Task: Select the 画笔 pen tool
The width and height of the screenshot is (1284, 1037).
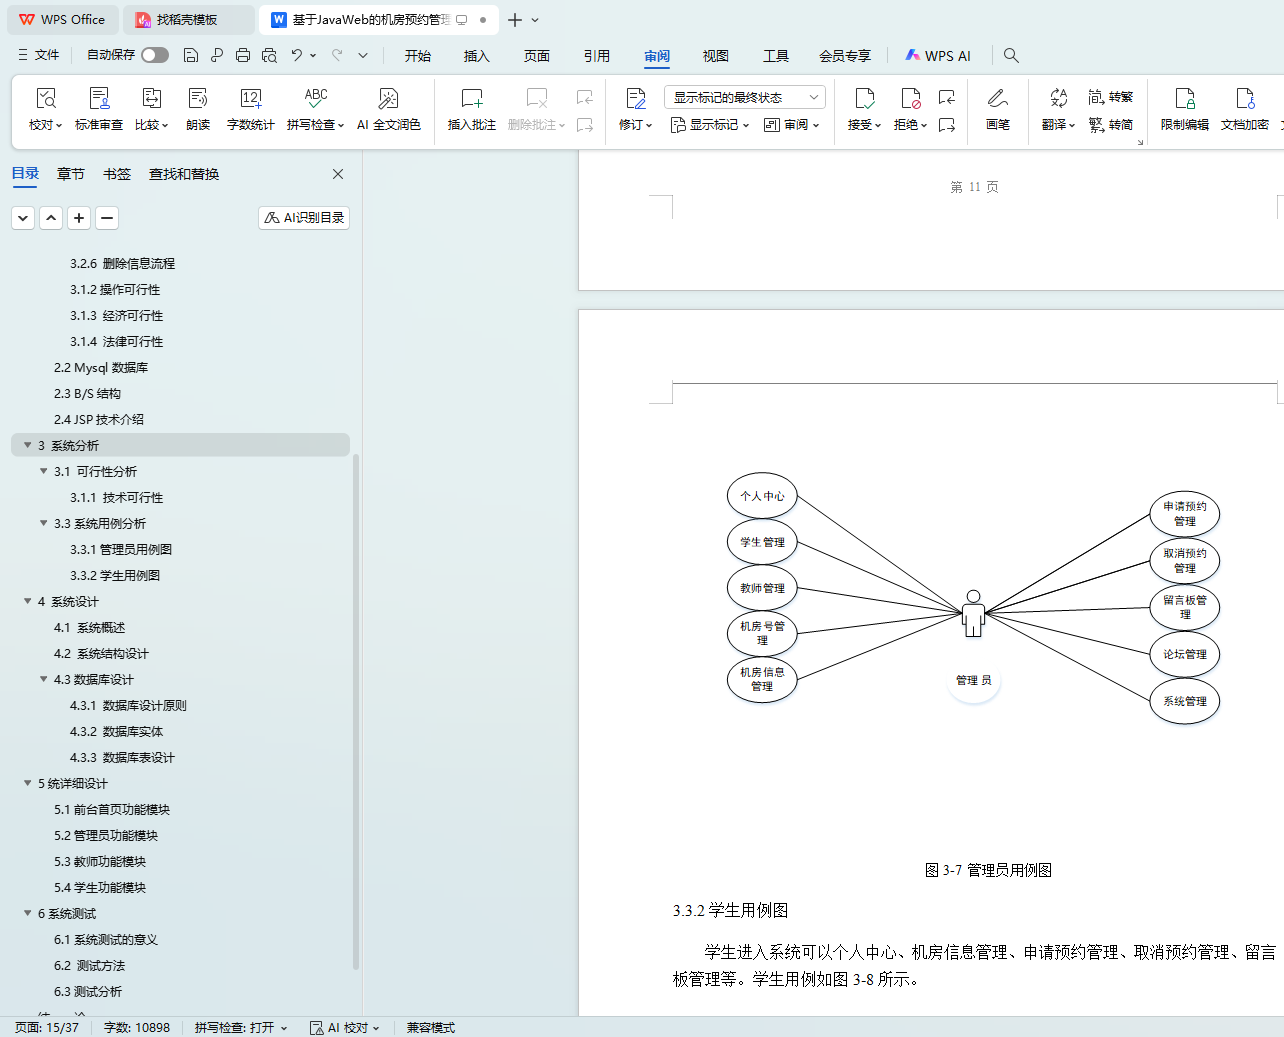Action: 997,108
